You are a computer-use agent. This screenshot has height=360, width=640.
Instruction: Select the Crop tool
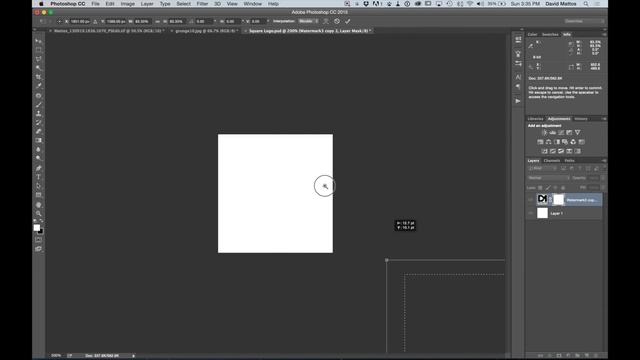click(38, 77)
